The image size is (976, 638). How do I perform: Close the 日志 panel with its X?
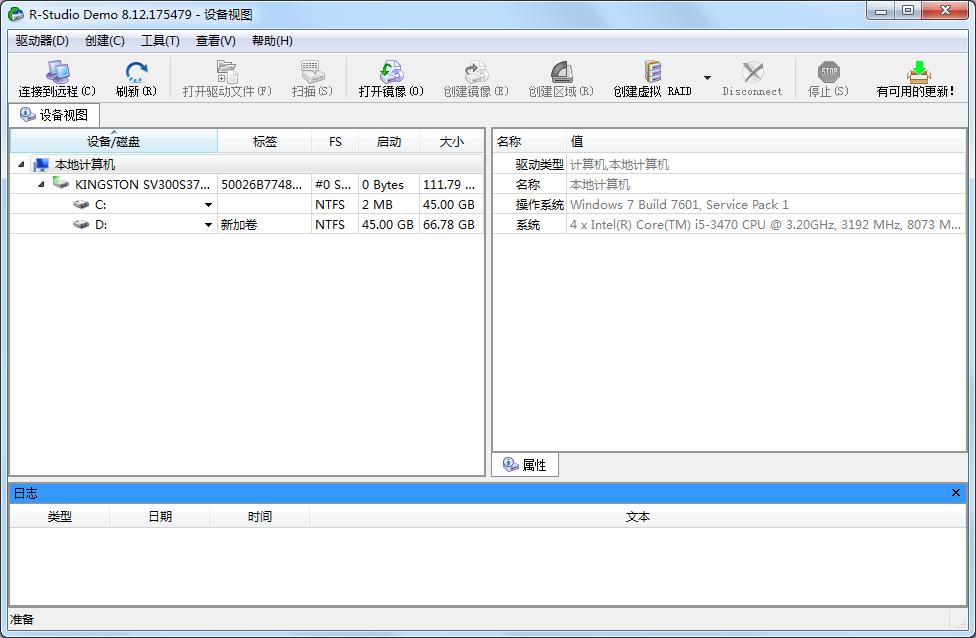955,492
